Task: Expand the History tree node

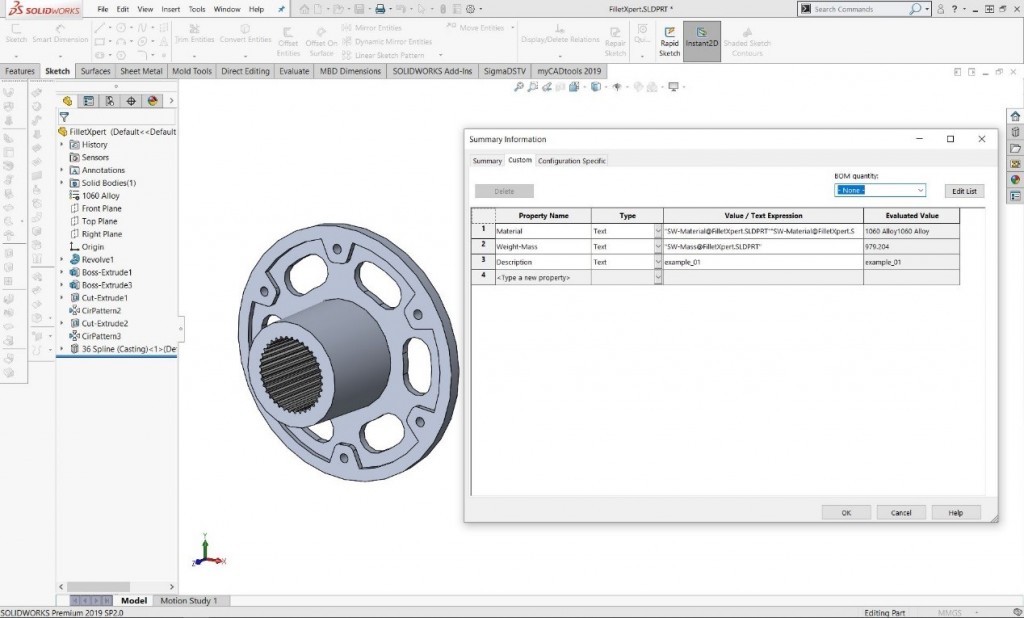Action: tap(62, 144)
